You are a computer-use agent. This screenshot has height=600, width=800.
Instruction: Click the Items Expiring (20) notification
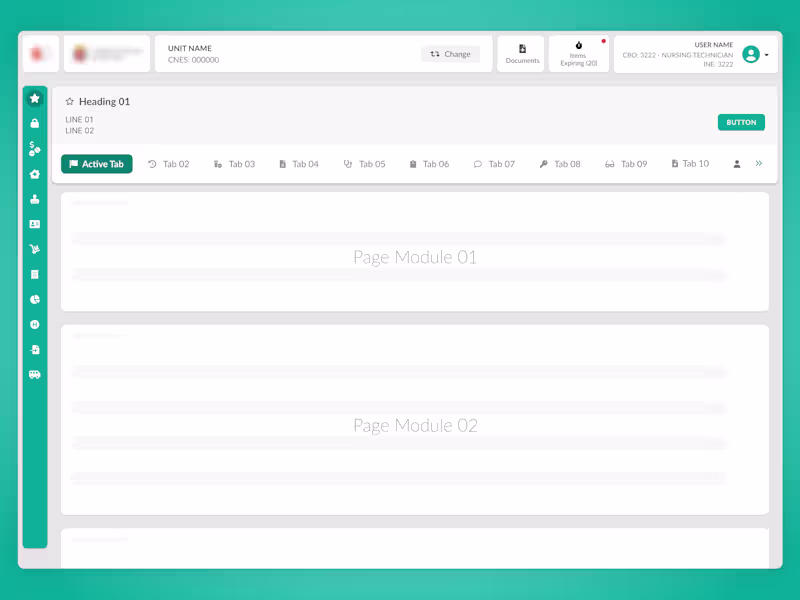tap(579, 53)
